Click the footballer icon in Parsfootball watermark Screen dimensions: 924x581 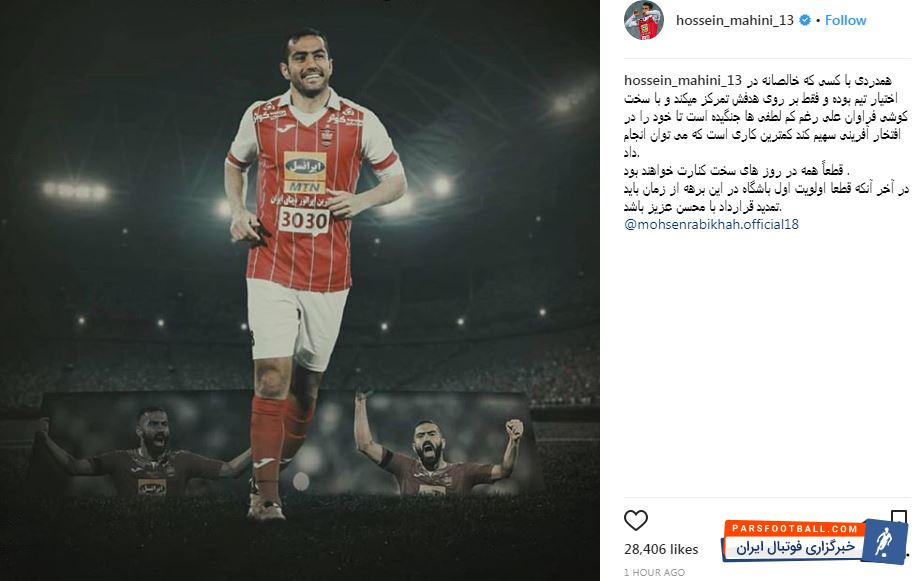(883, 542)
